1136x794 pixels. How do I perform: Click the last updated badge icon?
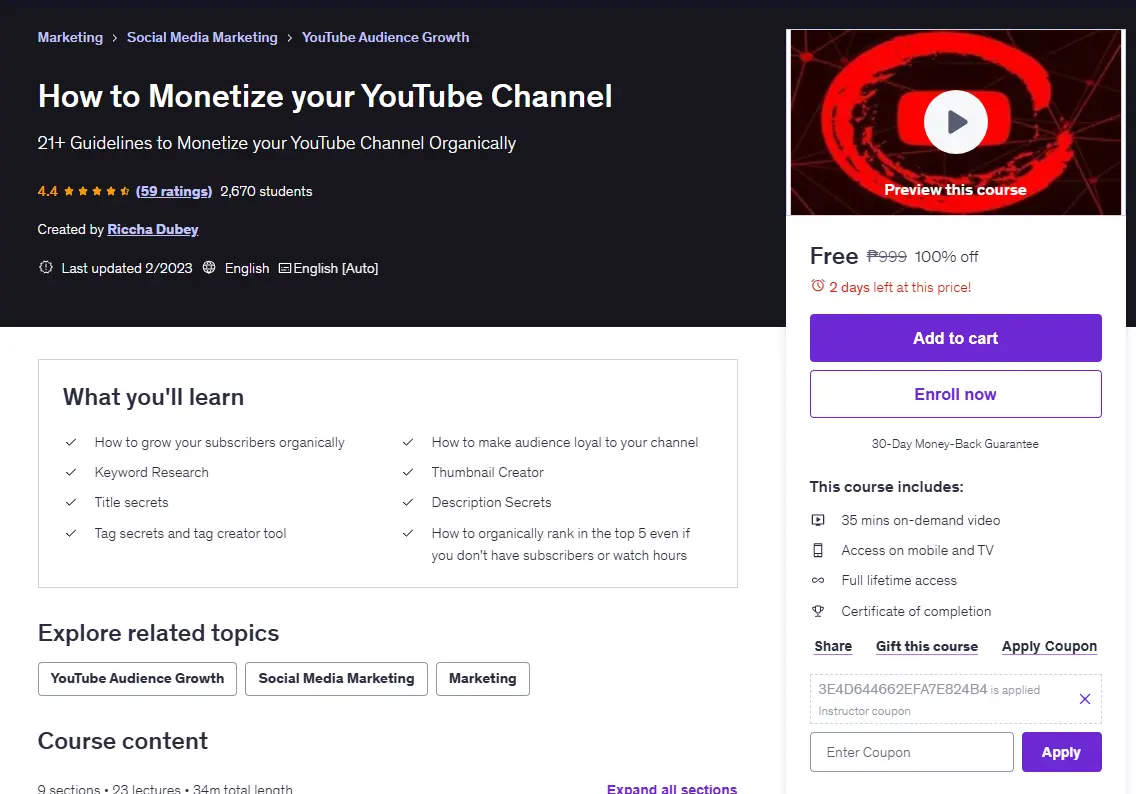point(46,267)
